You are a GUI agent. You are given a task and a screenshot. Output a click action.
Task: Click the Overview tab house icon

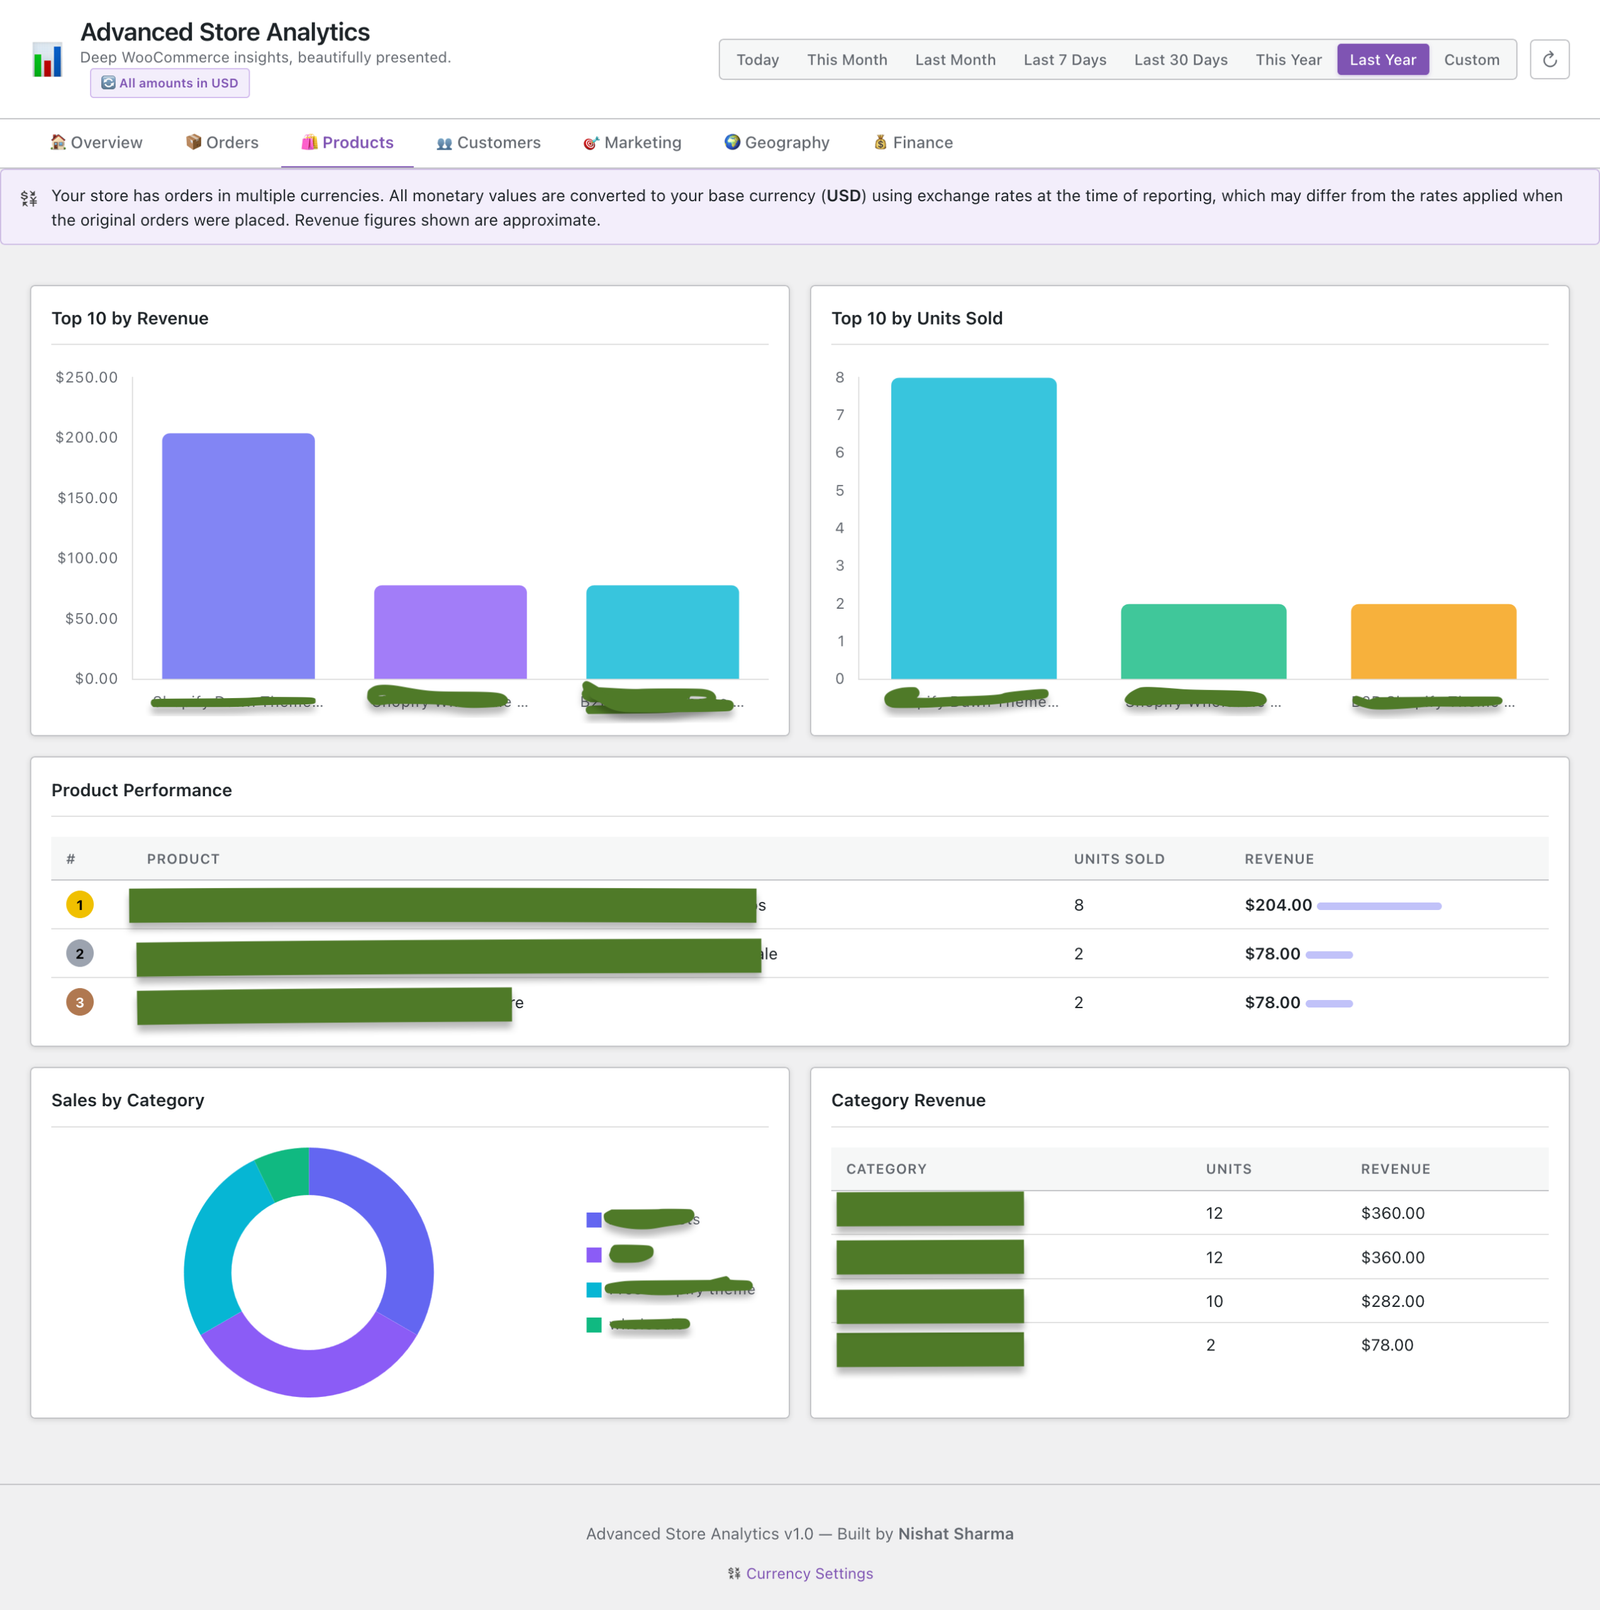click(x=58, y=142)
